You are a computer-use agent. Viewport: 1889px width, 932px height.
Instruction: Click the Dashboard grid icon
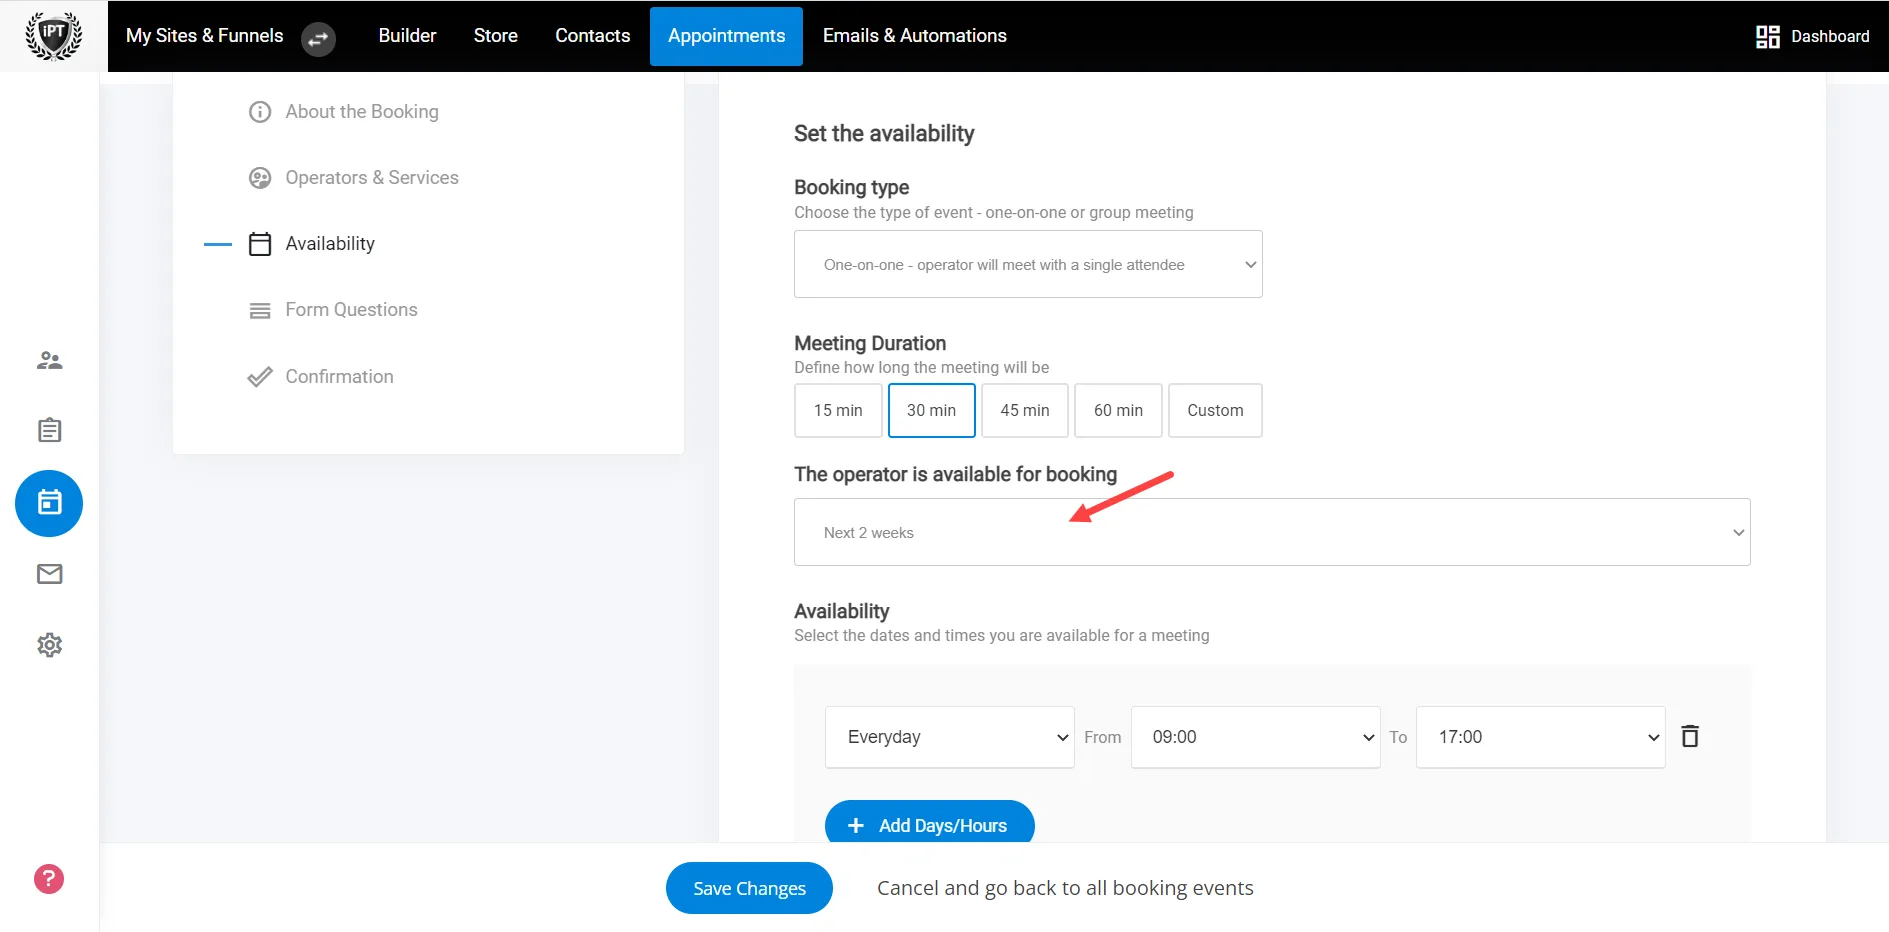(1767, 36)
